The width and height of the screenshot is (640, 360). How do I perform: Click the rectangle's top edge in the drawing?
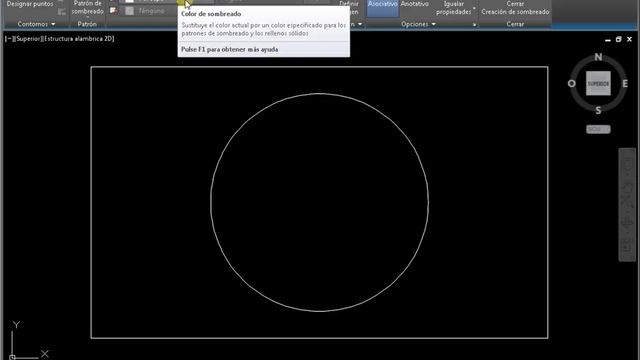coord(320,67)
